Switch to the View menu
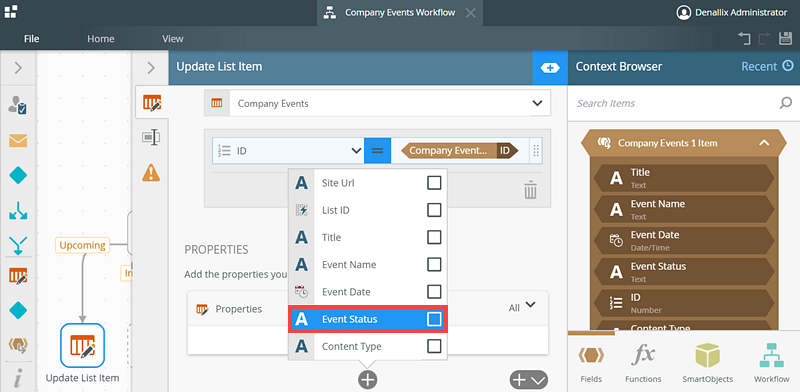The width and height of the screenshot is (800, 392). [172, 39]
